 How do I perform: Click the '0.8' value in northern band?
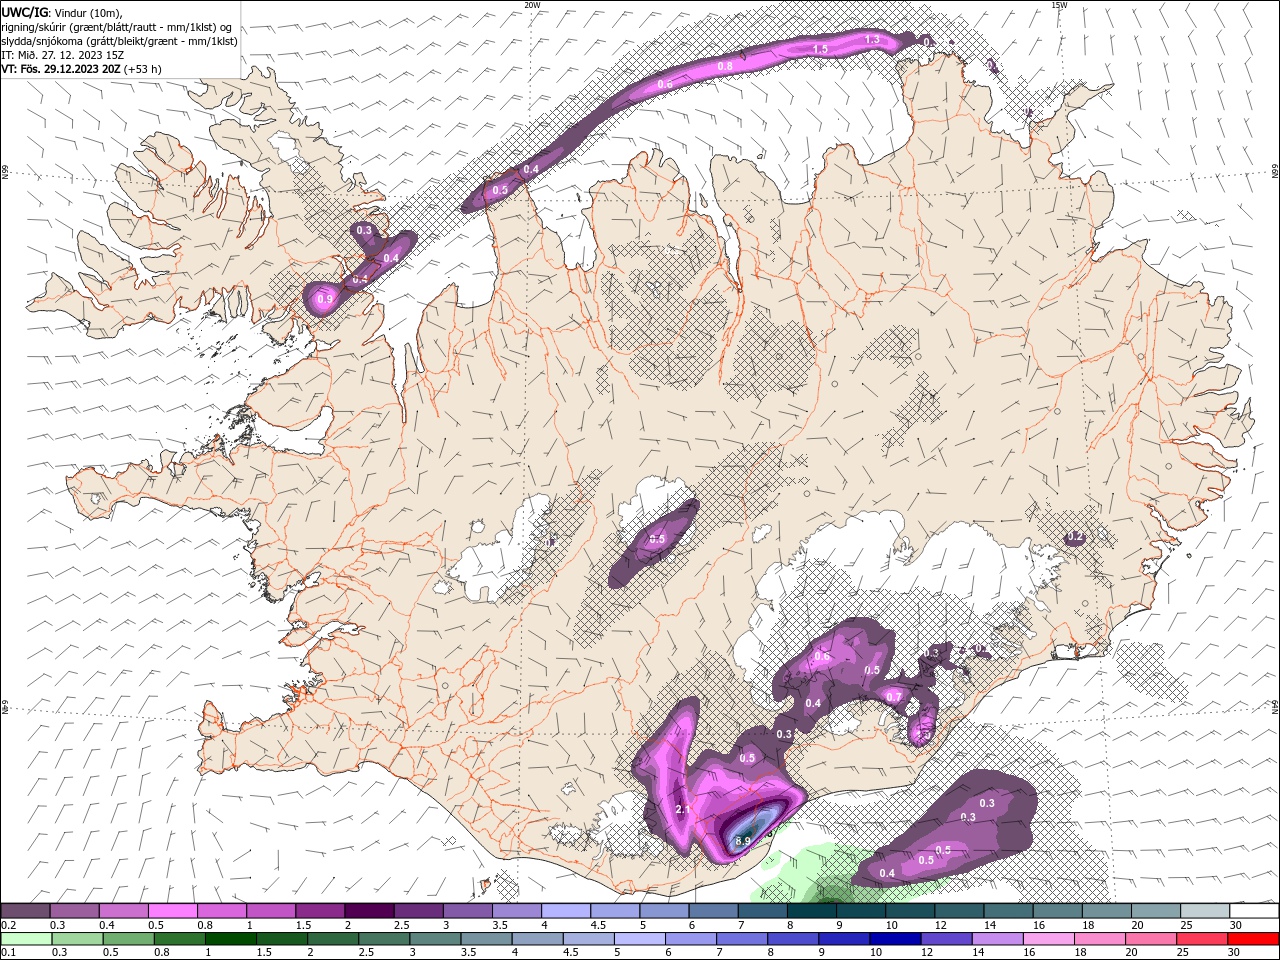pyautogui.click(x=725, y=66)
